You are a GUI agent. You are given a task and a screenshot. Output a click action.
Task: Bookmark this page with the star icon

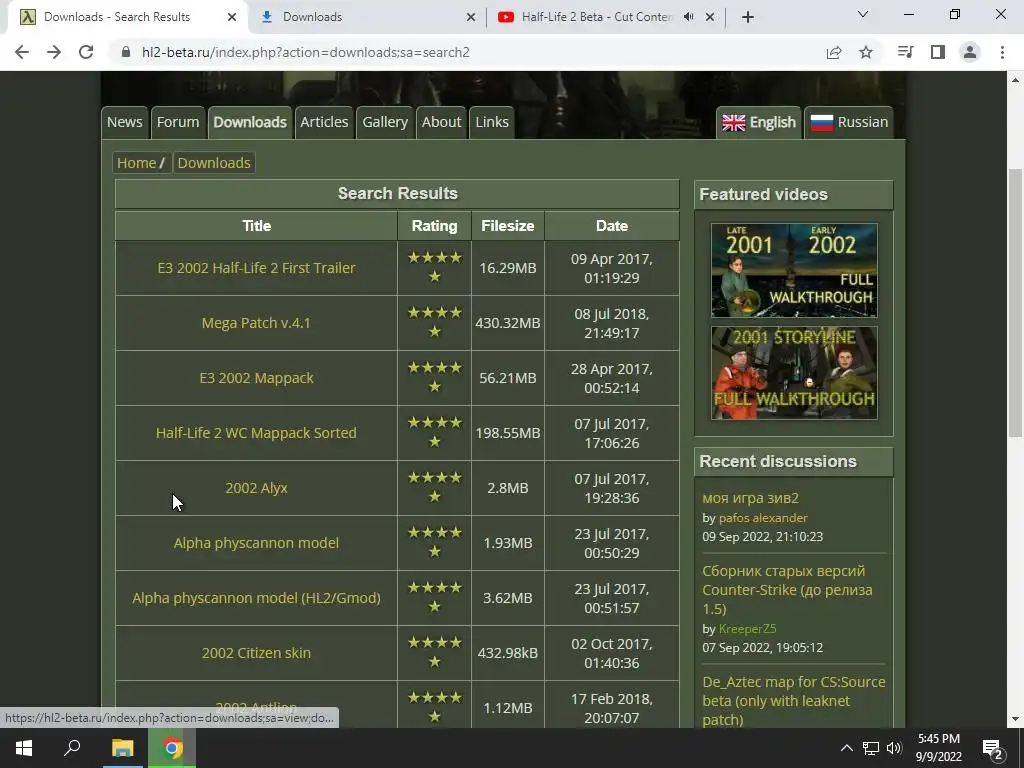[x=866, y=52]
